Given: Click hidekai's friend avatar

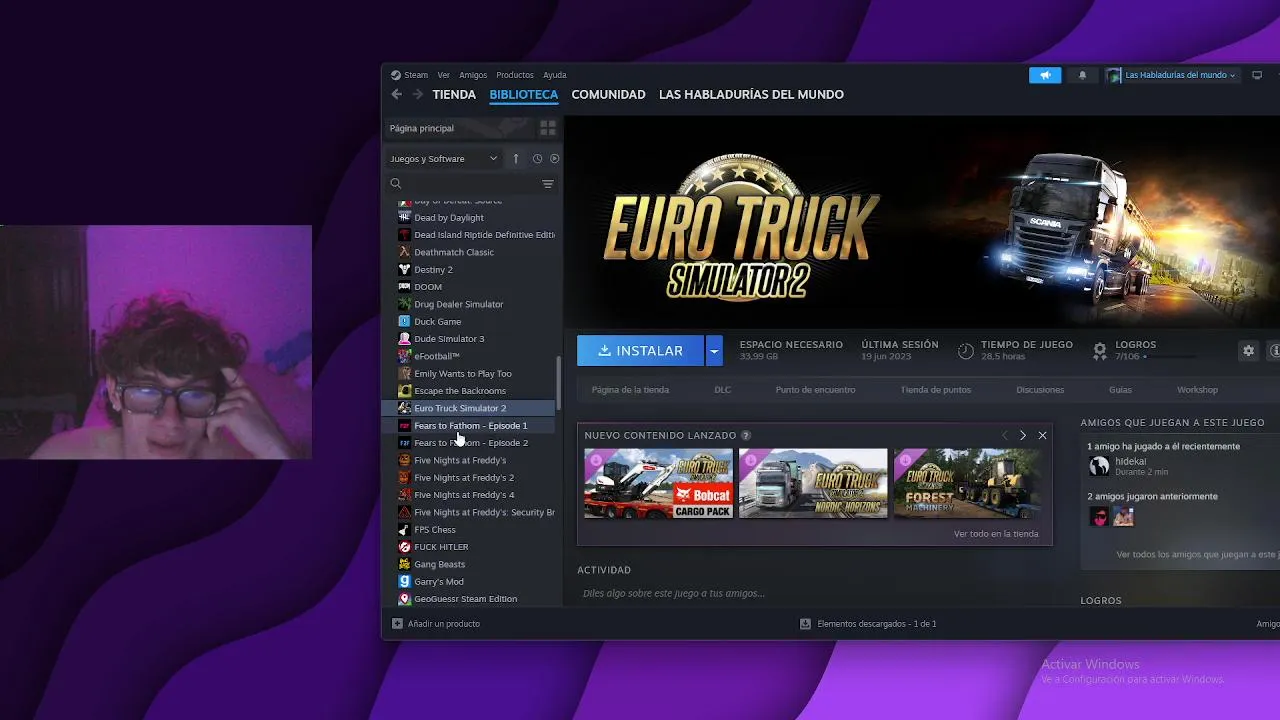Looking at the screenshot, I should pyautogui.click(x=1099, y=466).
